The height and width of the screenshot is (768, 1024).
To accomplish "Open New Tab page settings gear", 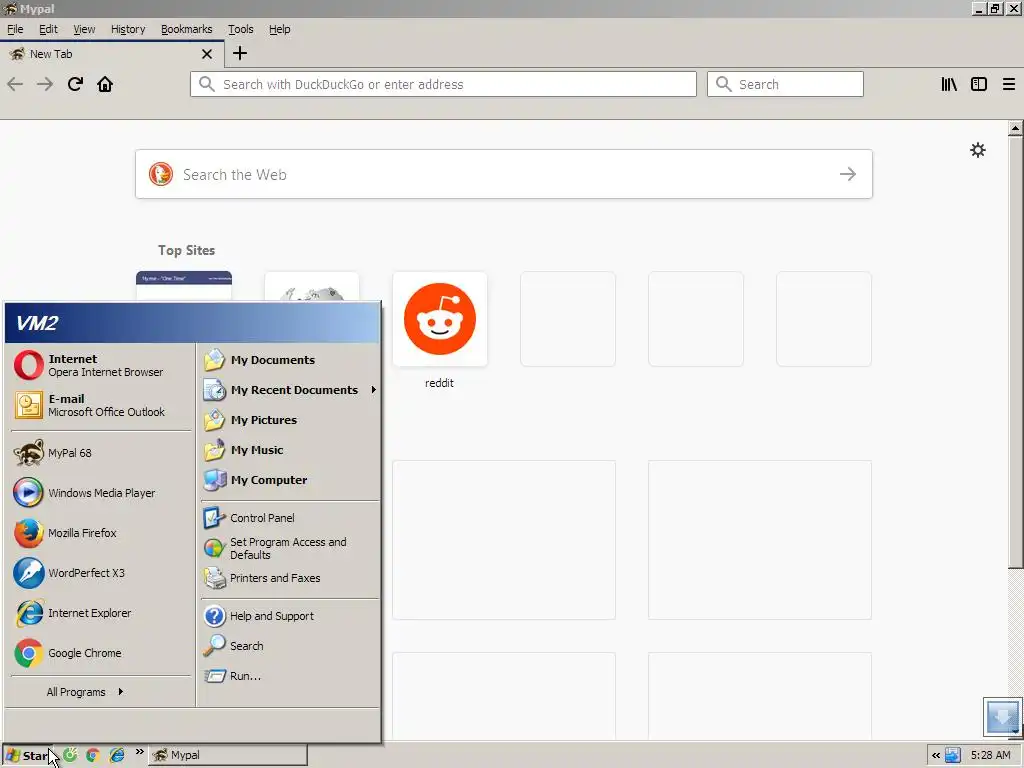I will tap(978, 150).
